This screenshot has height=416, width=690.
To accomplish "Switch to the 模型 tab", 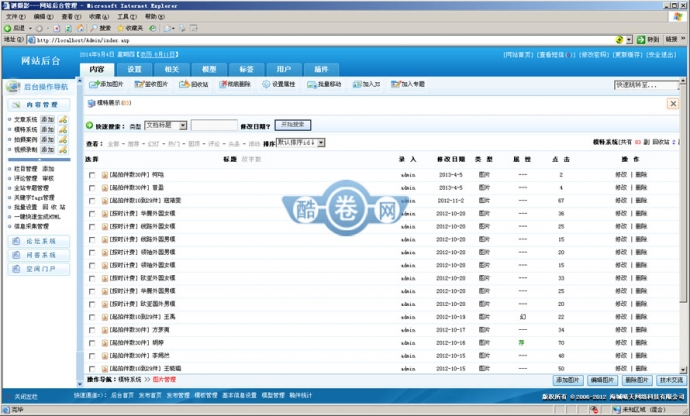I will tap(209, 70).
